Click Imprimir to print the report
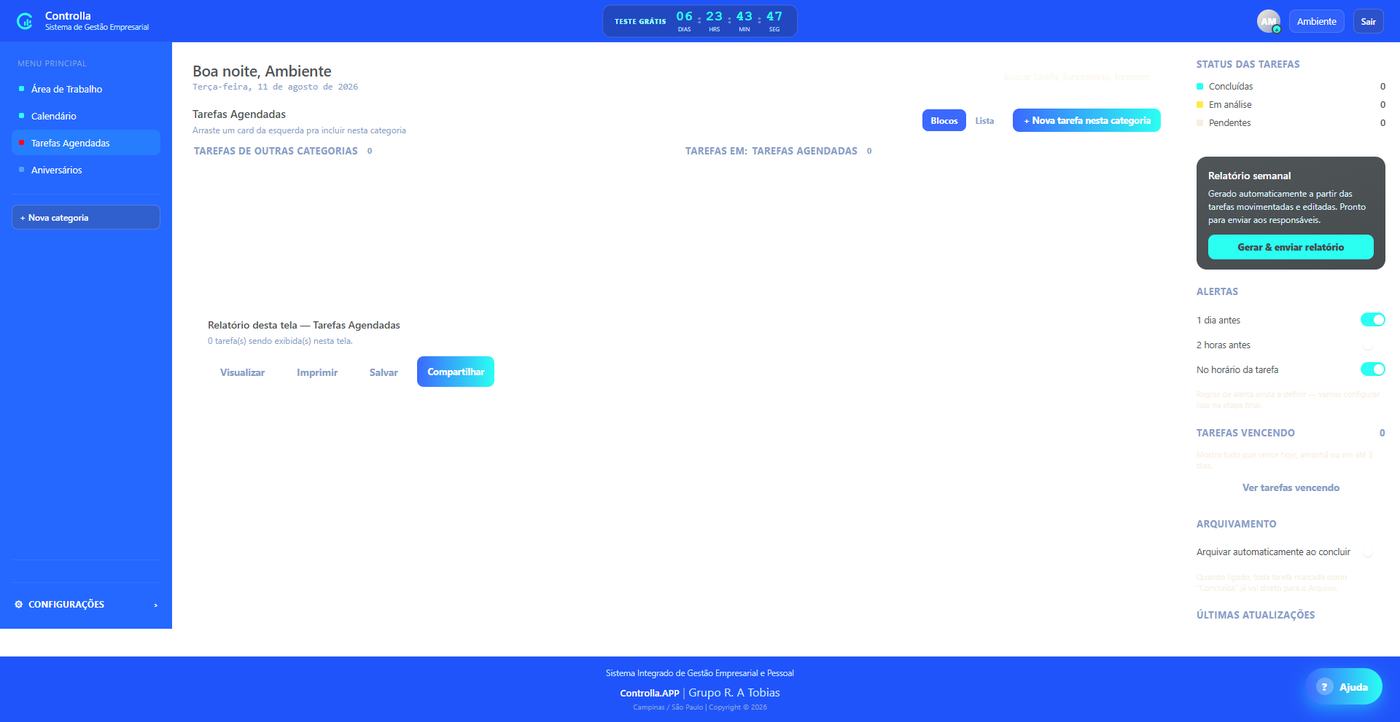 click(x=317, y=372)
